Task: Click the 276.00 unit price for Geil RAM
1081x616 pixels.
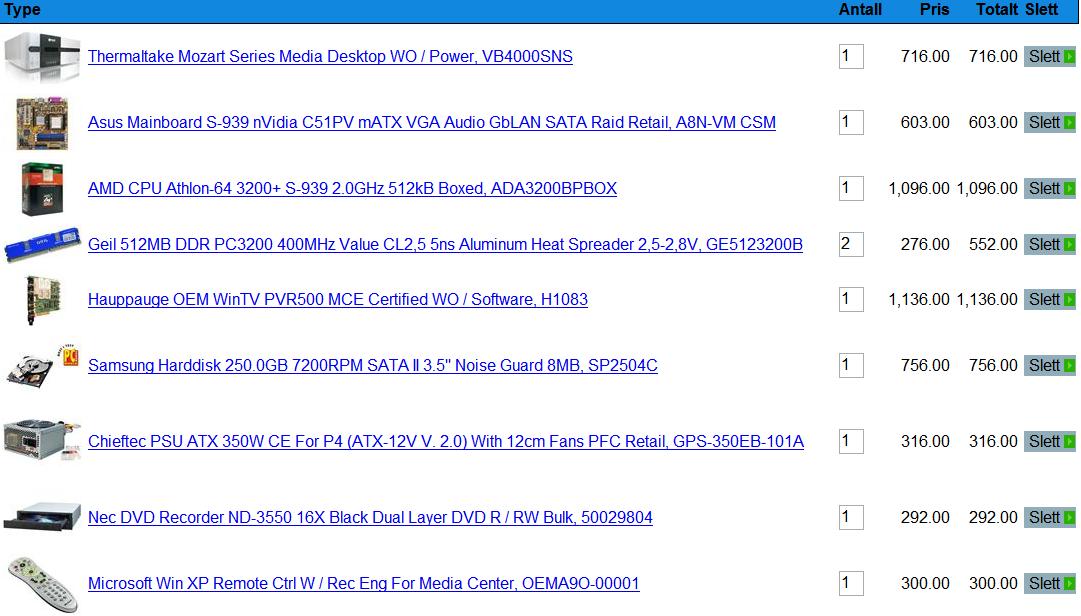Action: (925, 245)
